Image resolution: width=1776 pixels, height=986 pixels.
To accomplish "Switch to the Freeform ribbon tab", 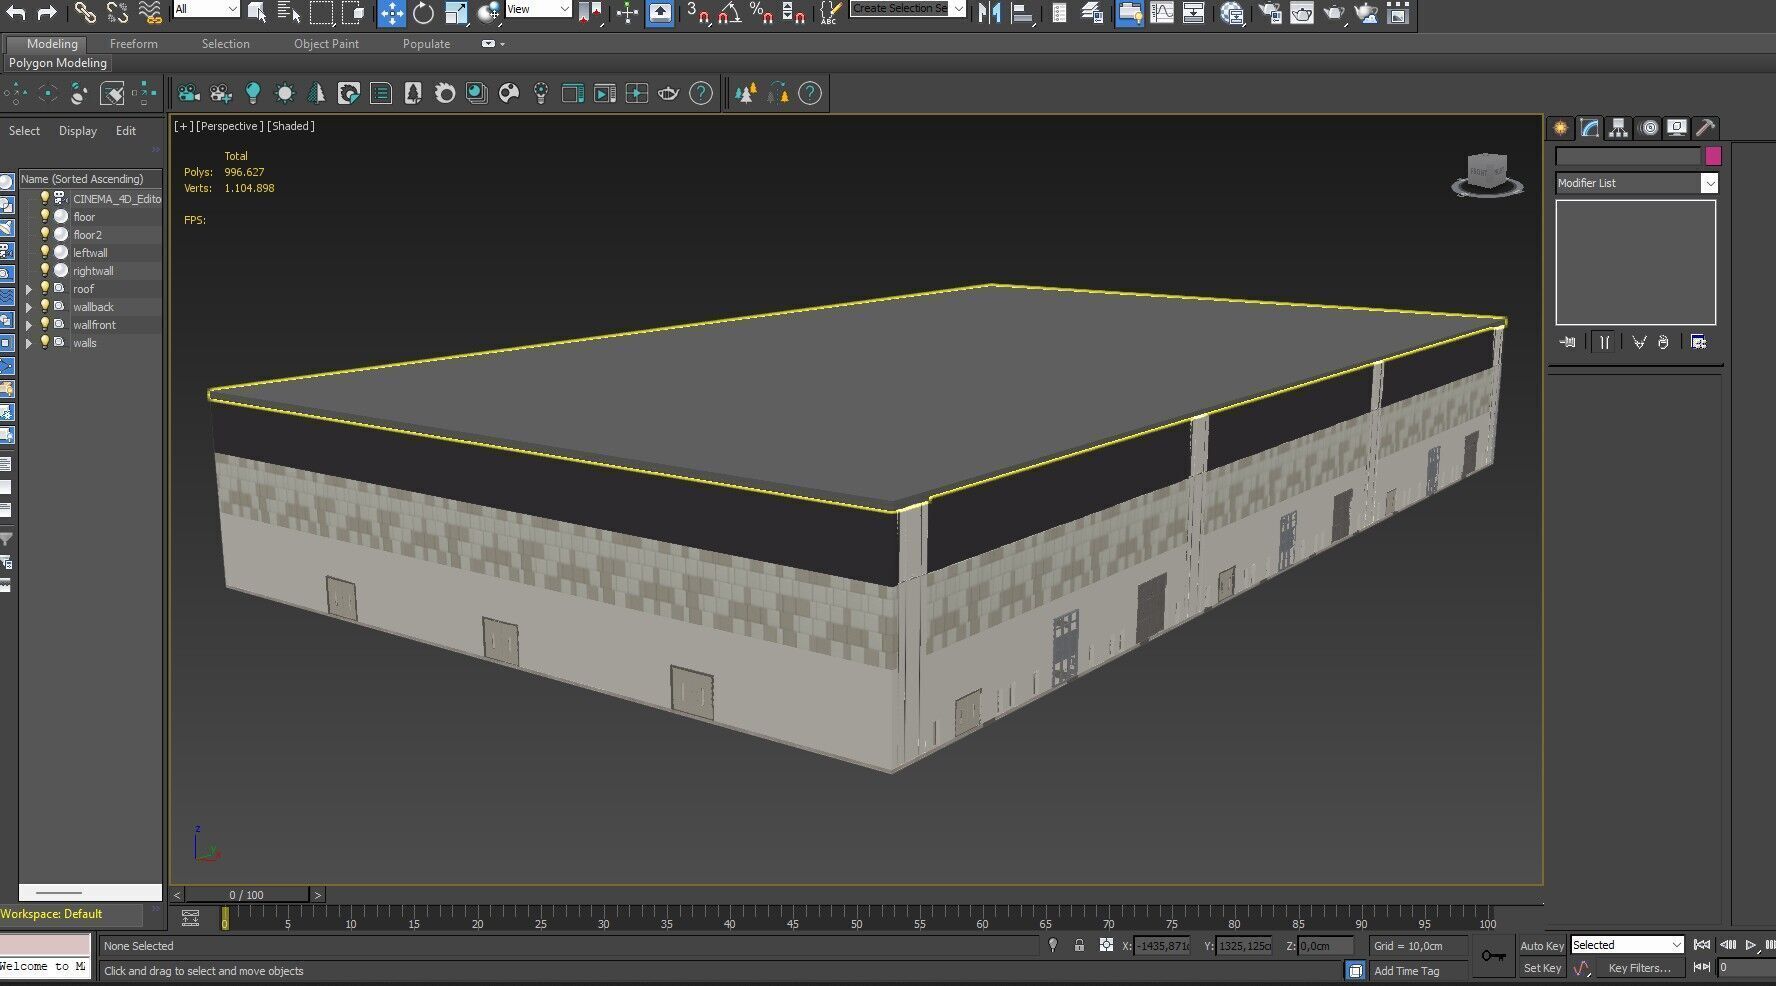I will click(134, 44).
